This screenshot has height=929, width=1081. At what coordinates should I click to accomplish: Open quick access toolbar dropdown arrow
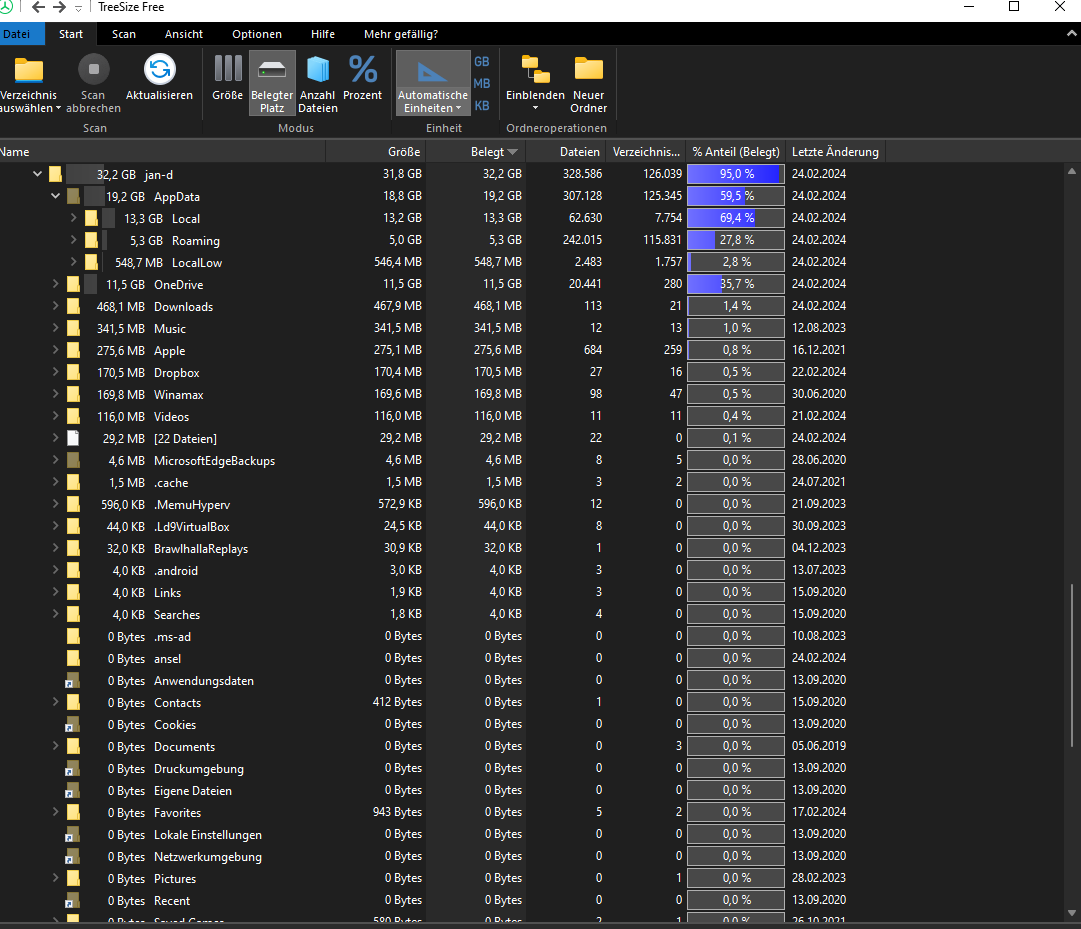(78, 8)
